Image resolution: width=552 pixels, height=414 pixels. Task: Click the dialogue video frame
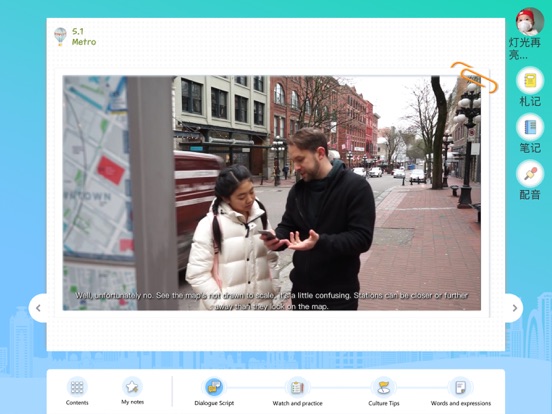tap(271, 193)
